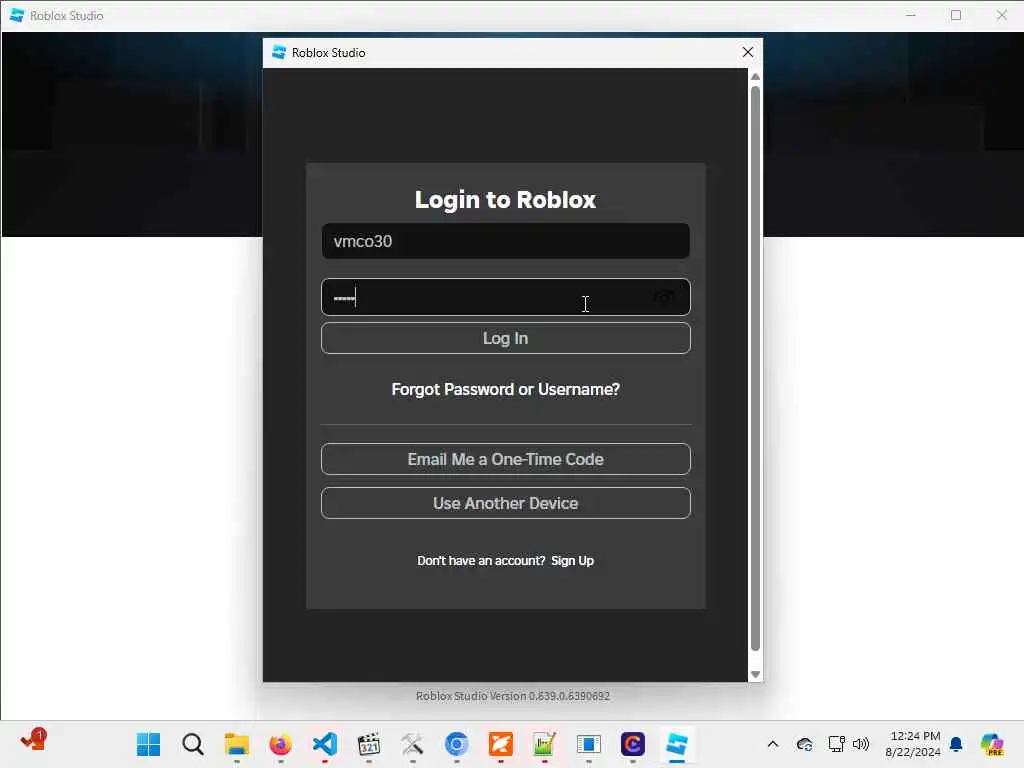Open the red checkmark icon with badge
This screenshot has width=1024, height=768.
[33, 740]
